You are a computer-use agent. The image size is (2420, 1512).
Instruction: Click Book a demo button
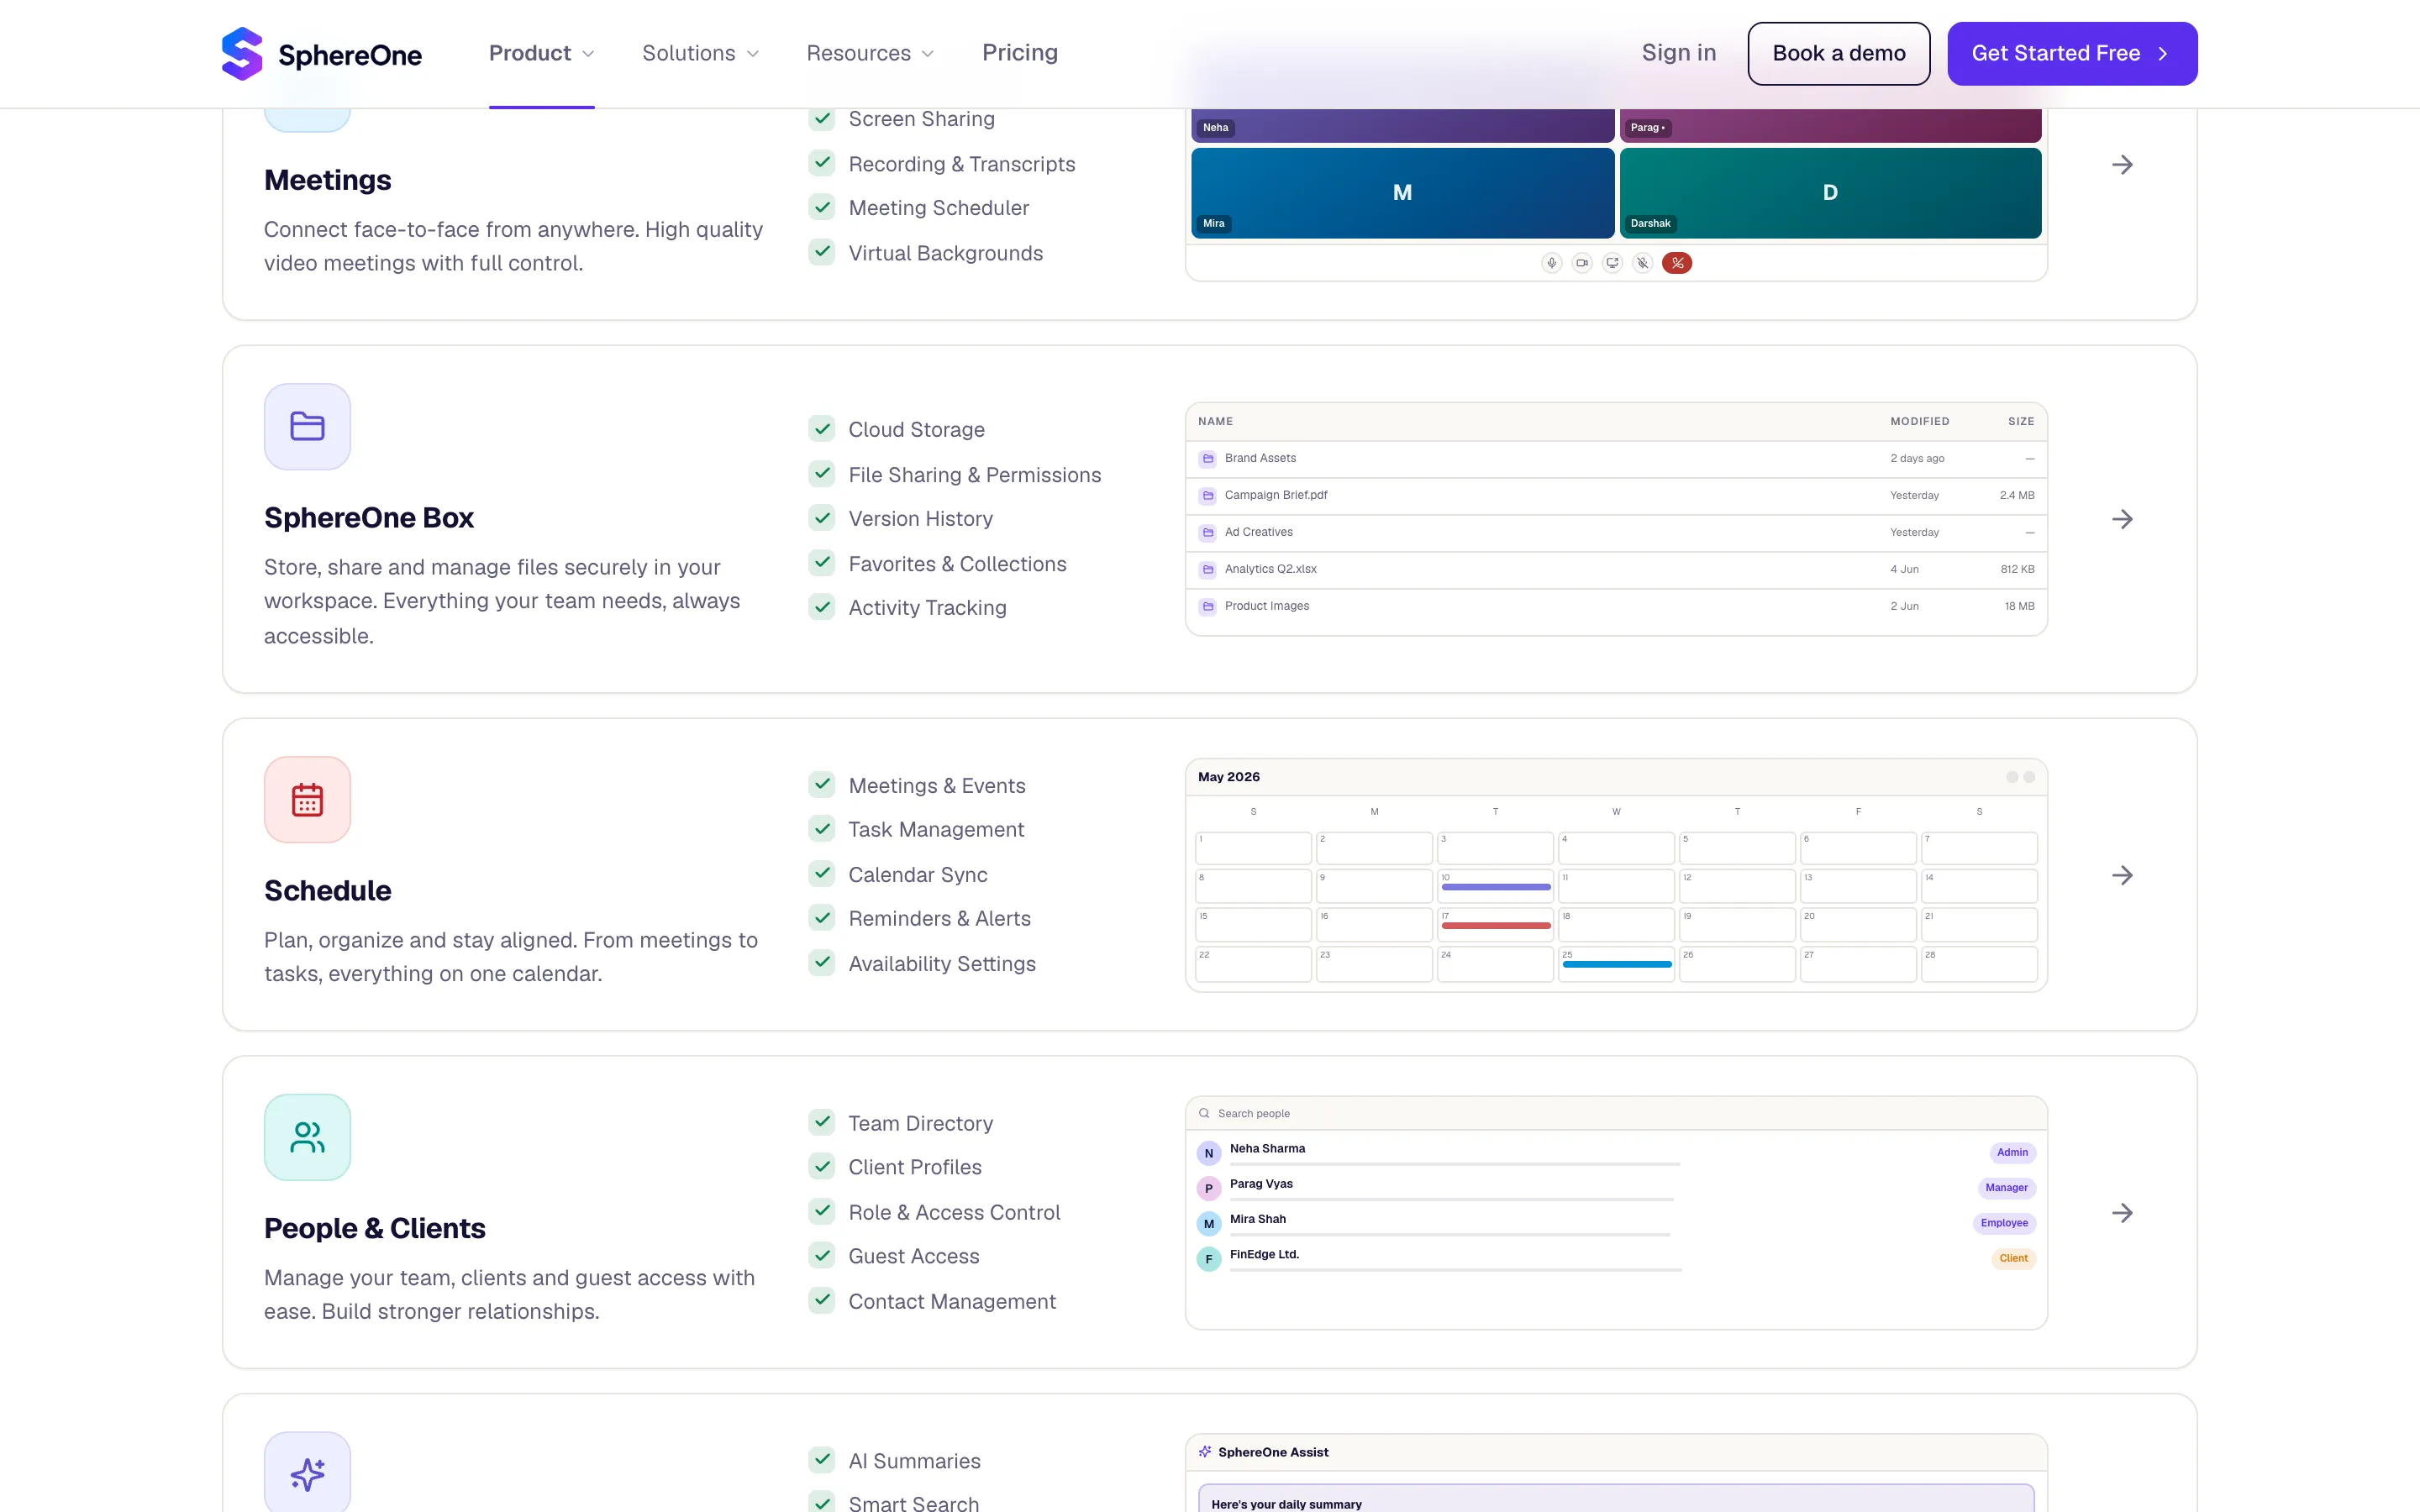(1838, 54)
